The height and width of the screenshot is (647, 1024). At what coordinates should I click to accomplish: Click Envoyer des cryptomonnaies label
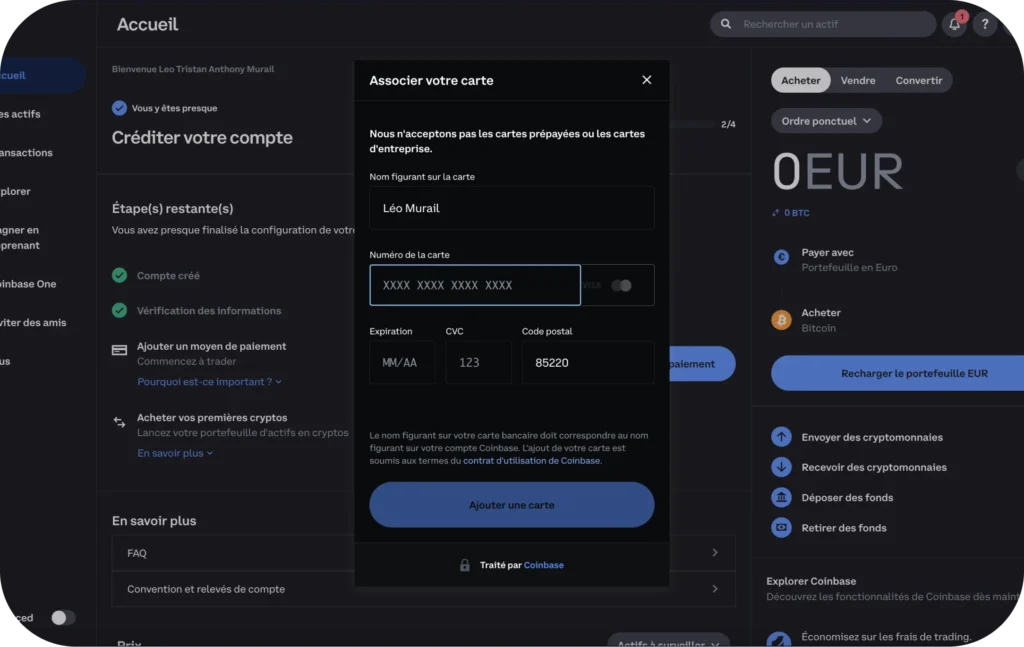pyautogui.click(x=872, y=437)
